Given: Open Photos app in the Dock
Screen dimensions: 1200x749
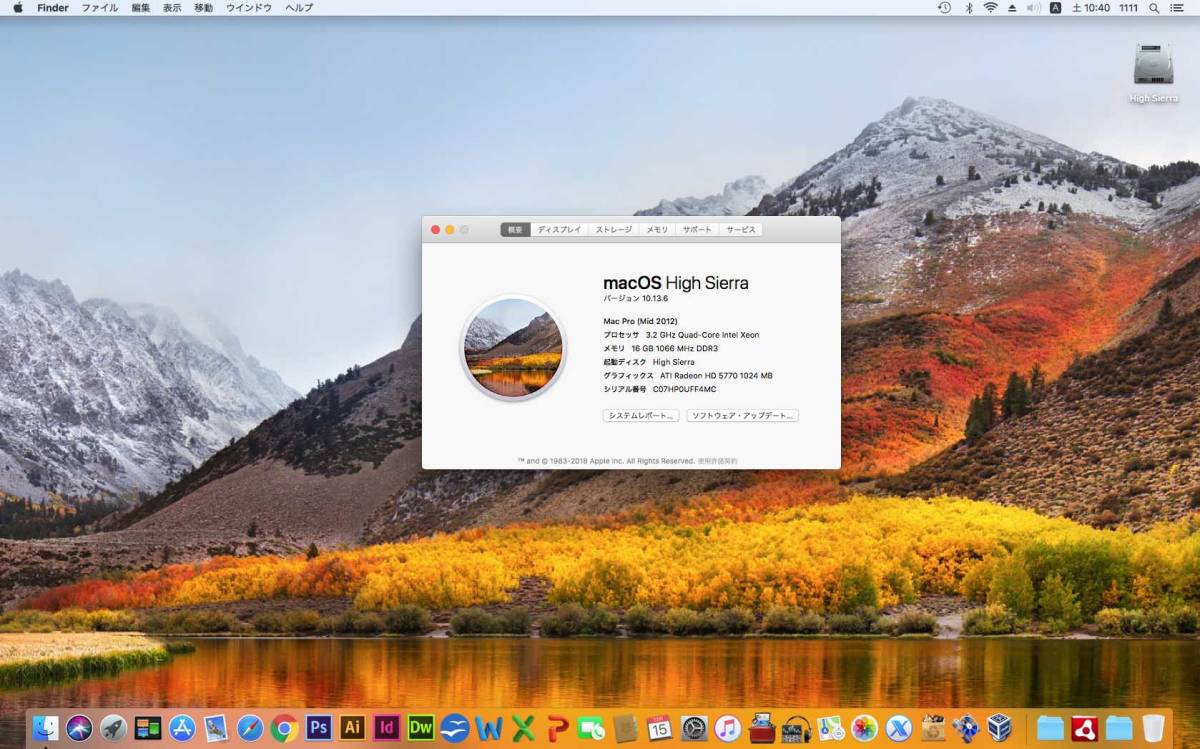Looking at the screenshot, I should [x=864, y=728].
